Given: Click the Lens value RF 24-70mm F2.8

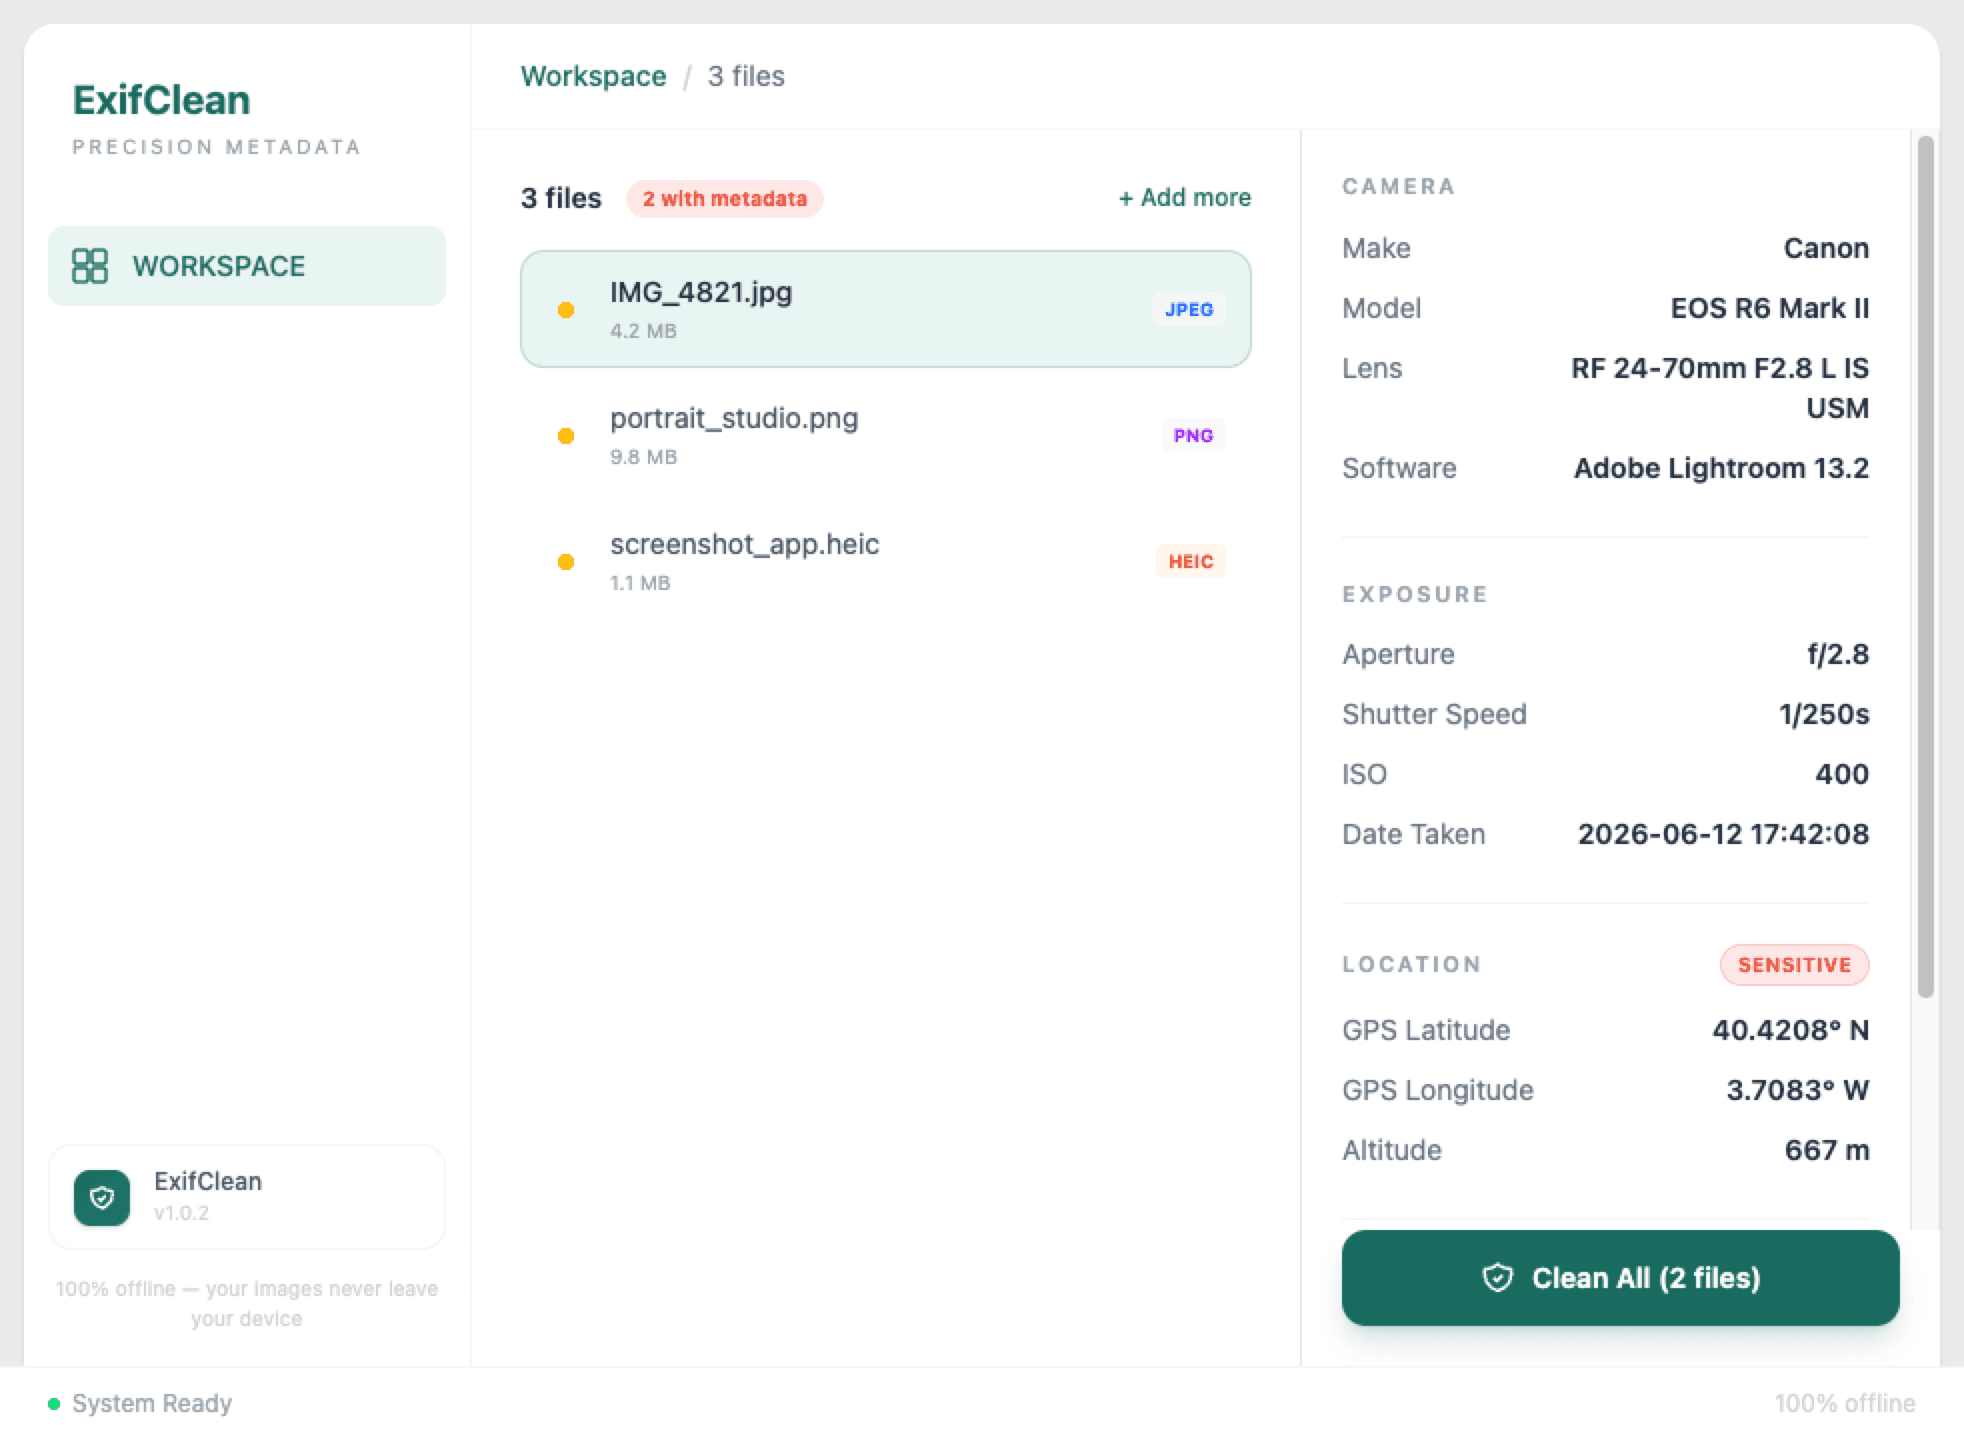Looking at the screenshot, I should coord(1720,388).
